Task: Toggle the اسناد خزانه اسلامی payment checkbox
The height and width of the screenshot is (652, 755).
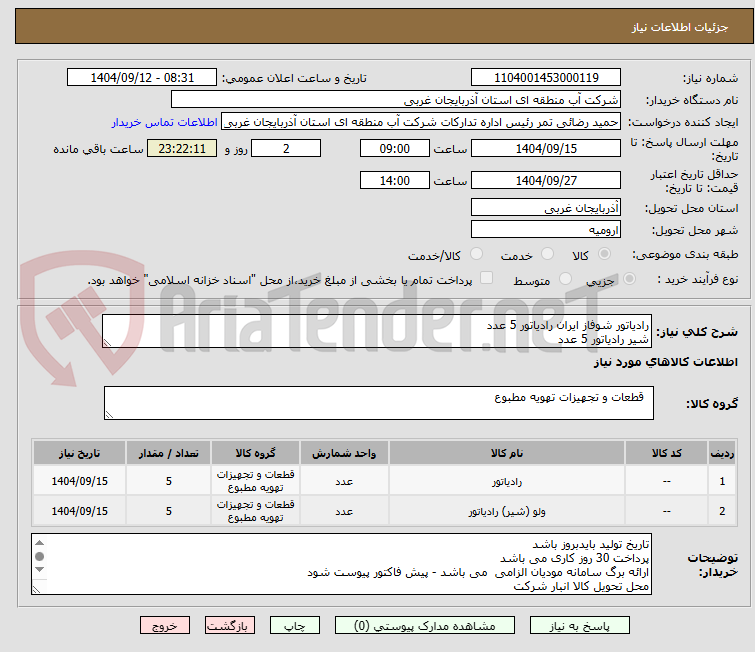Action: point(487,278)
